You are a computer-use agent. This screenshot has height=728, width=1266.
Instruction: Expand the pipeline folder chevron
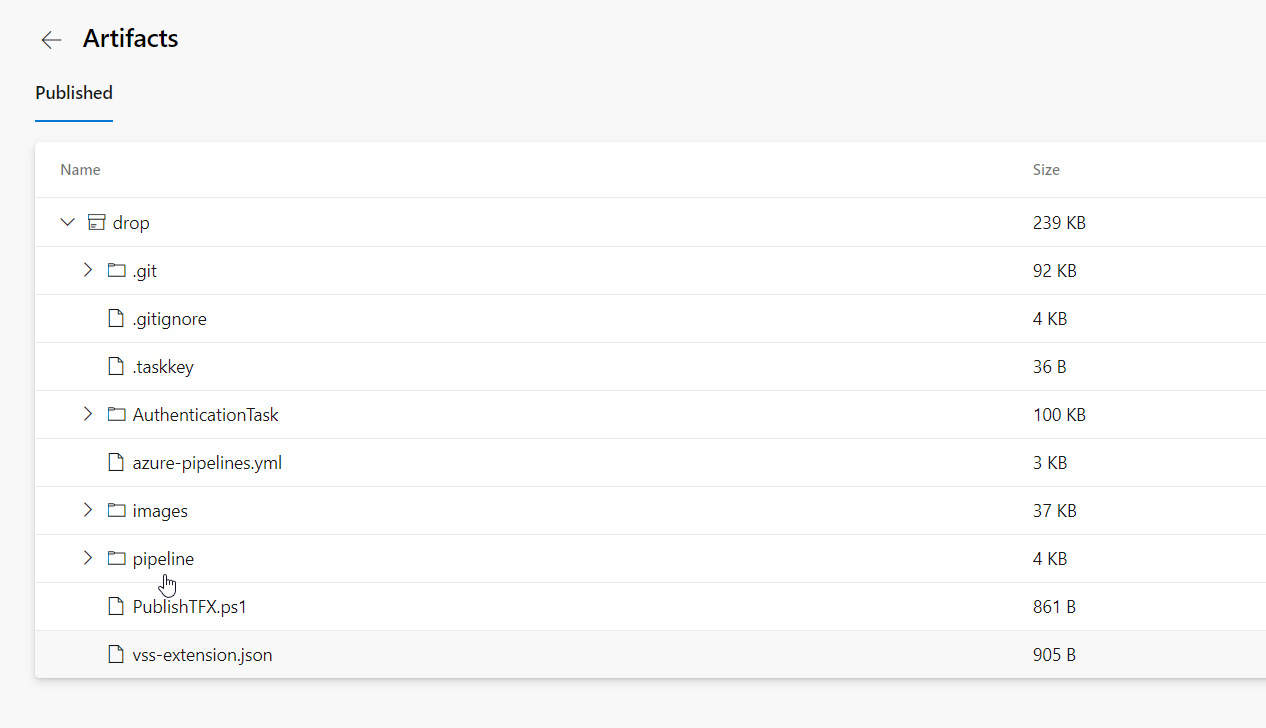87,558
